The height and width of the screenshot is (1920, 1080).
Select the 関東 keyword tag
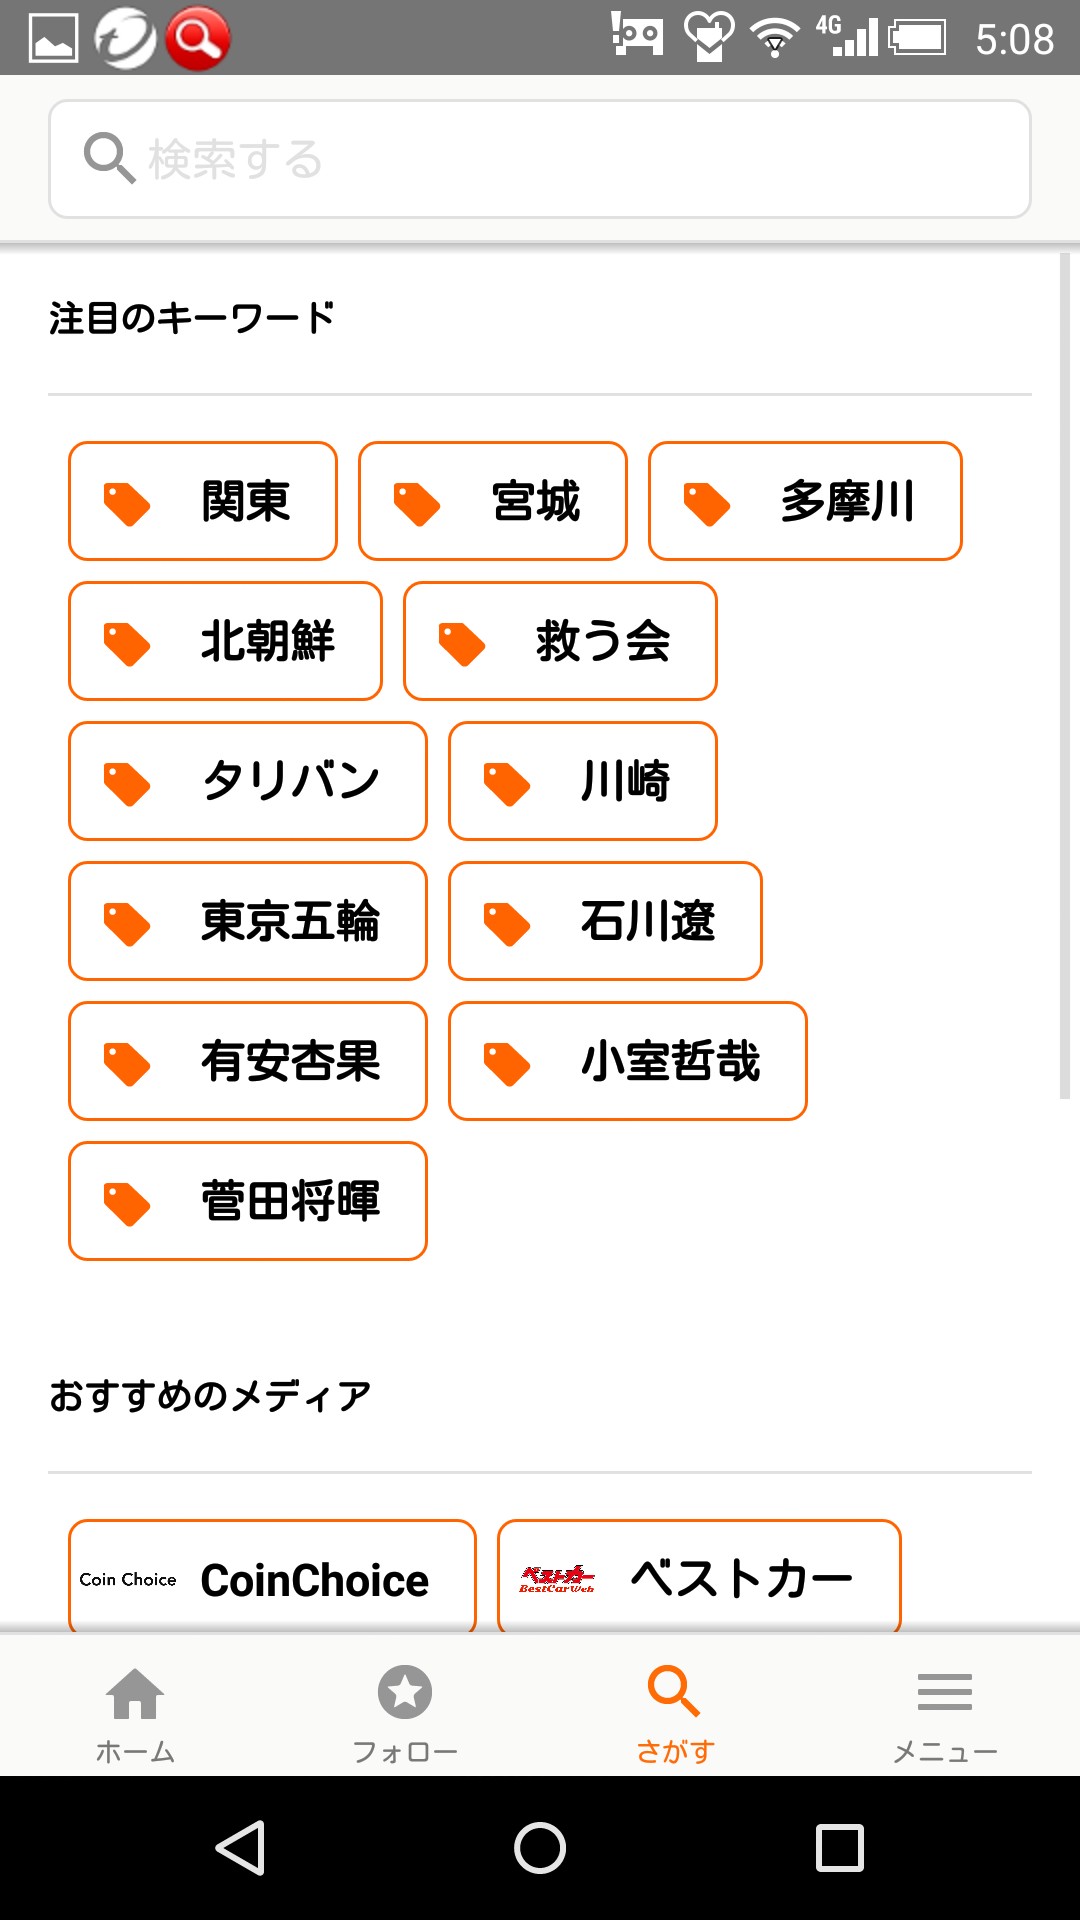[203, 501]
